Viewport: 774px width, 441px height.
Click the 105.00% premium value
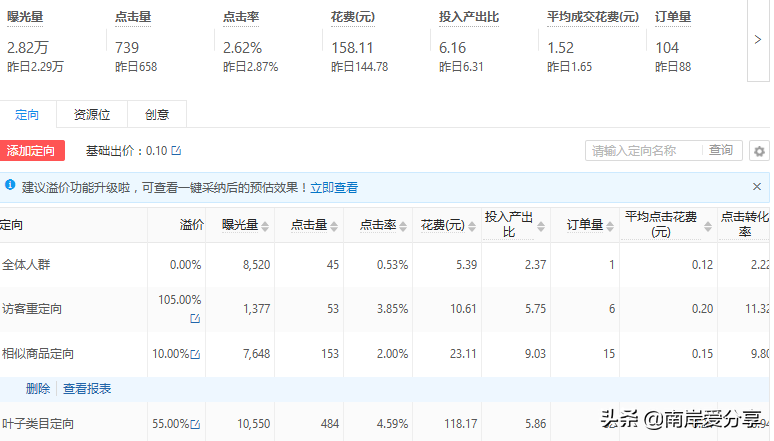coord(180,300)
